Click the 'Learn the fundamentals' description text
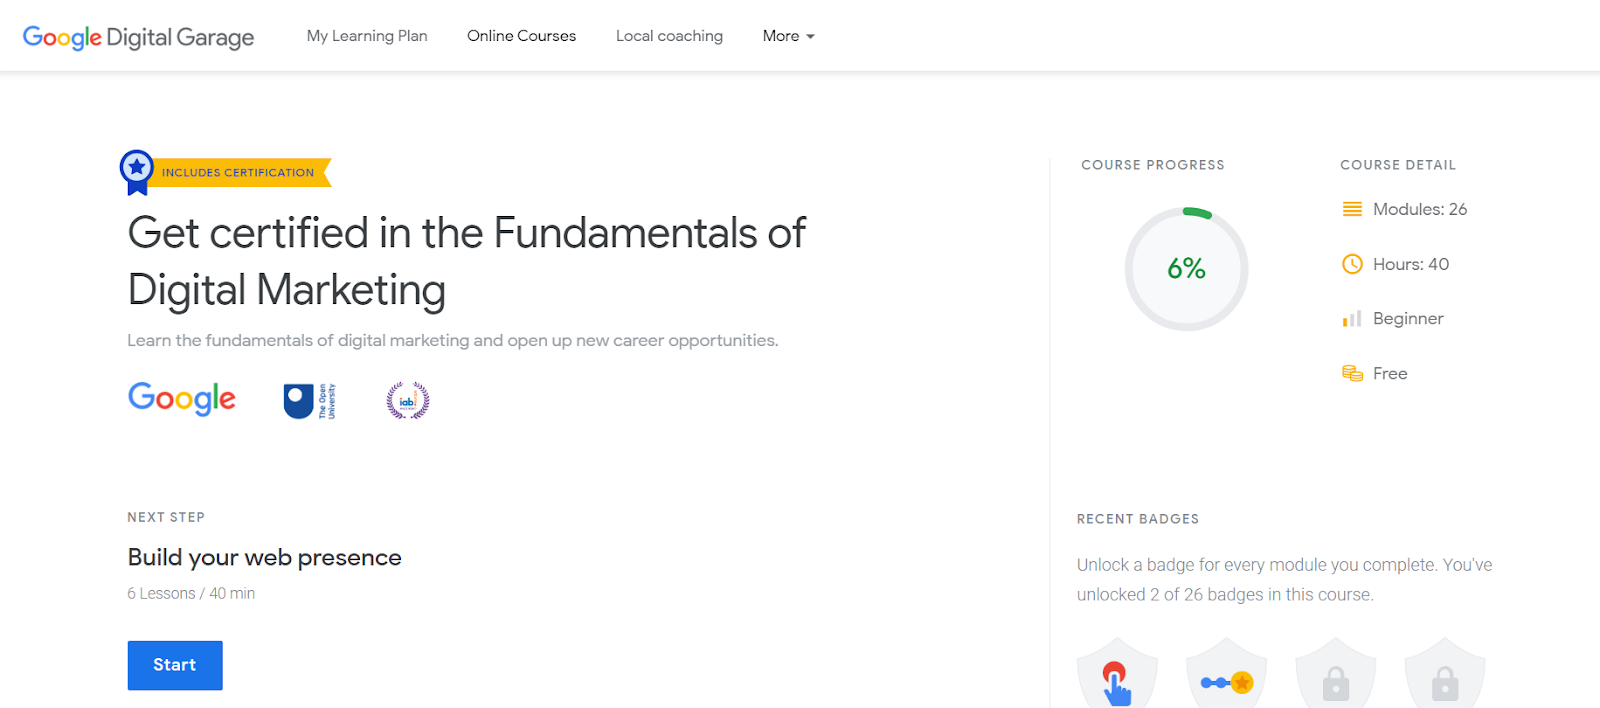Screen dimensions: 1600x708 (452, 341)
